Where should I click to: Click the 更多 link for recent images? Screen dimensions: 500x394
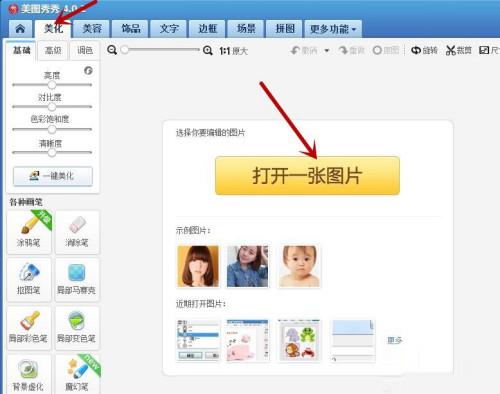[x=395, y=340]
